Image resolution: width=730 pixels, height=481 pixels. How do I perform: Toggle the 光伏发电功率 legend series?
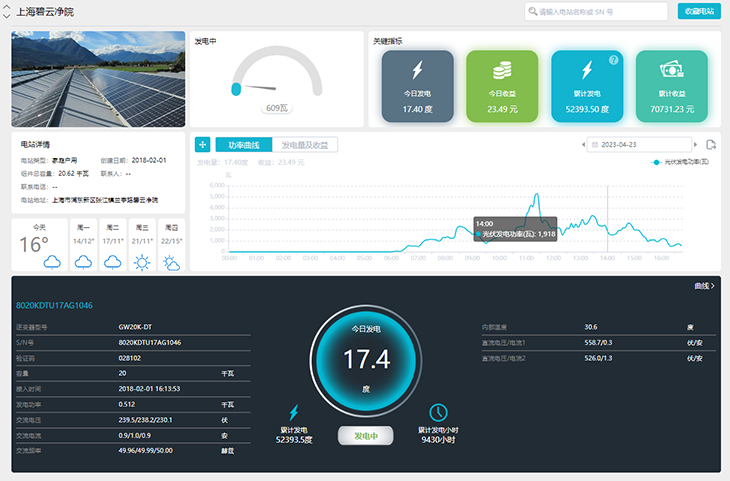[x=680, y=161]
